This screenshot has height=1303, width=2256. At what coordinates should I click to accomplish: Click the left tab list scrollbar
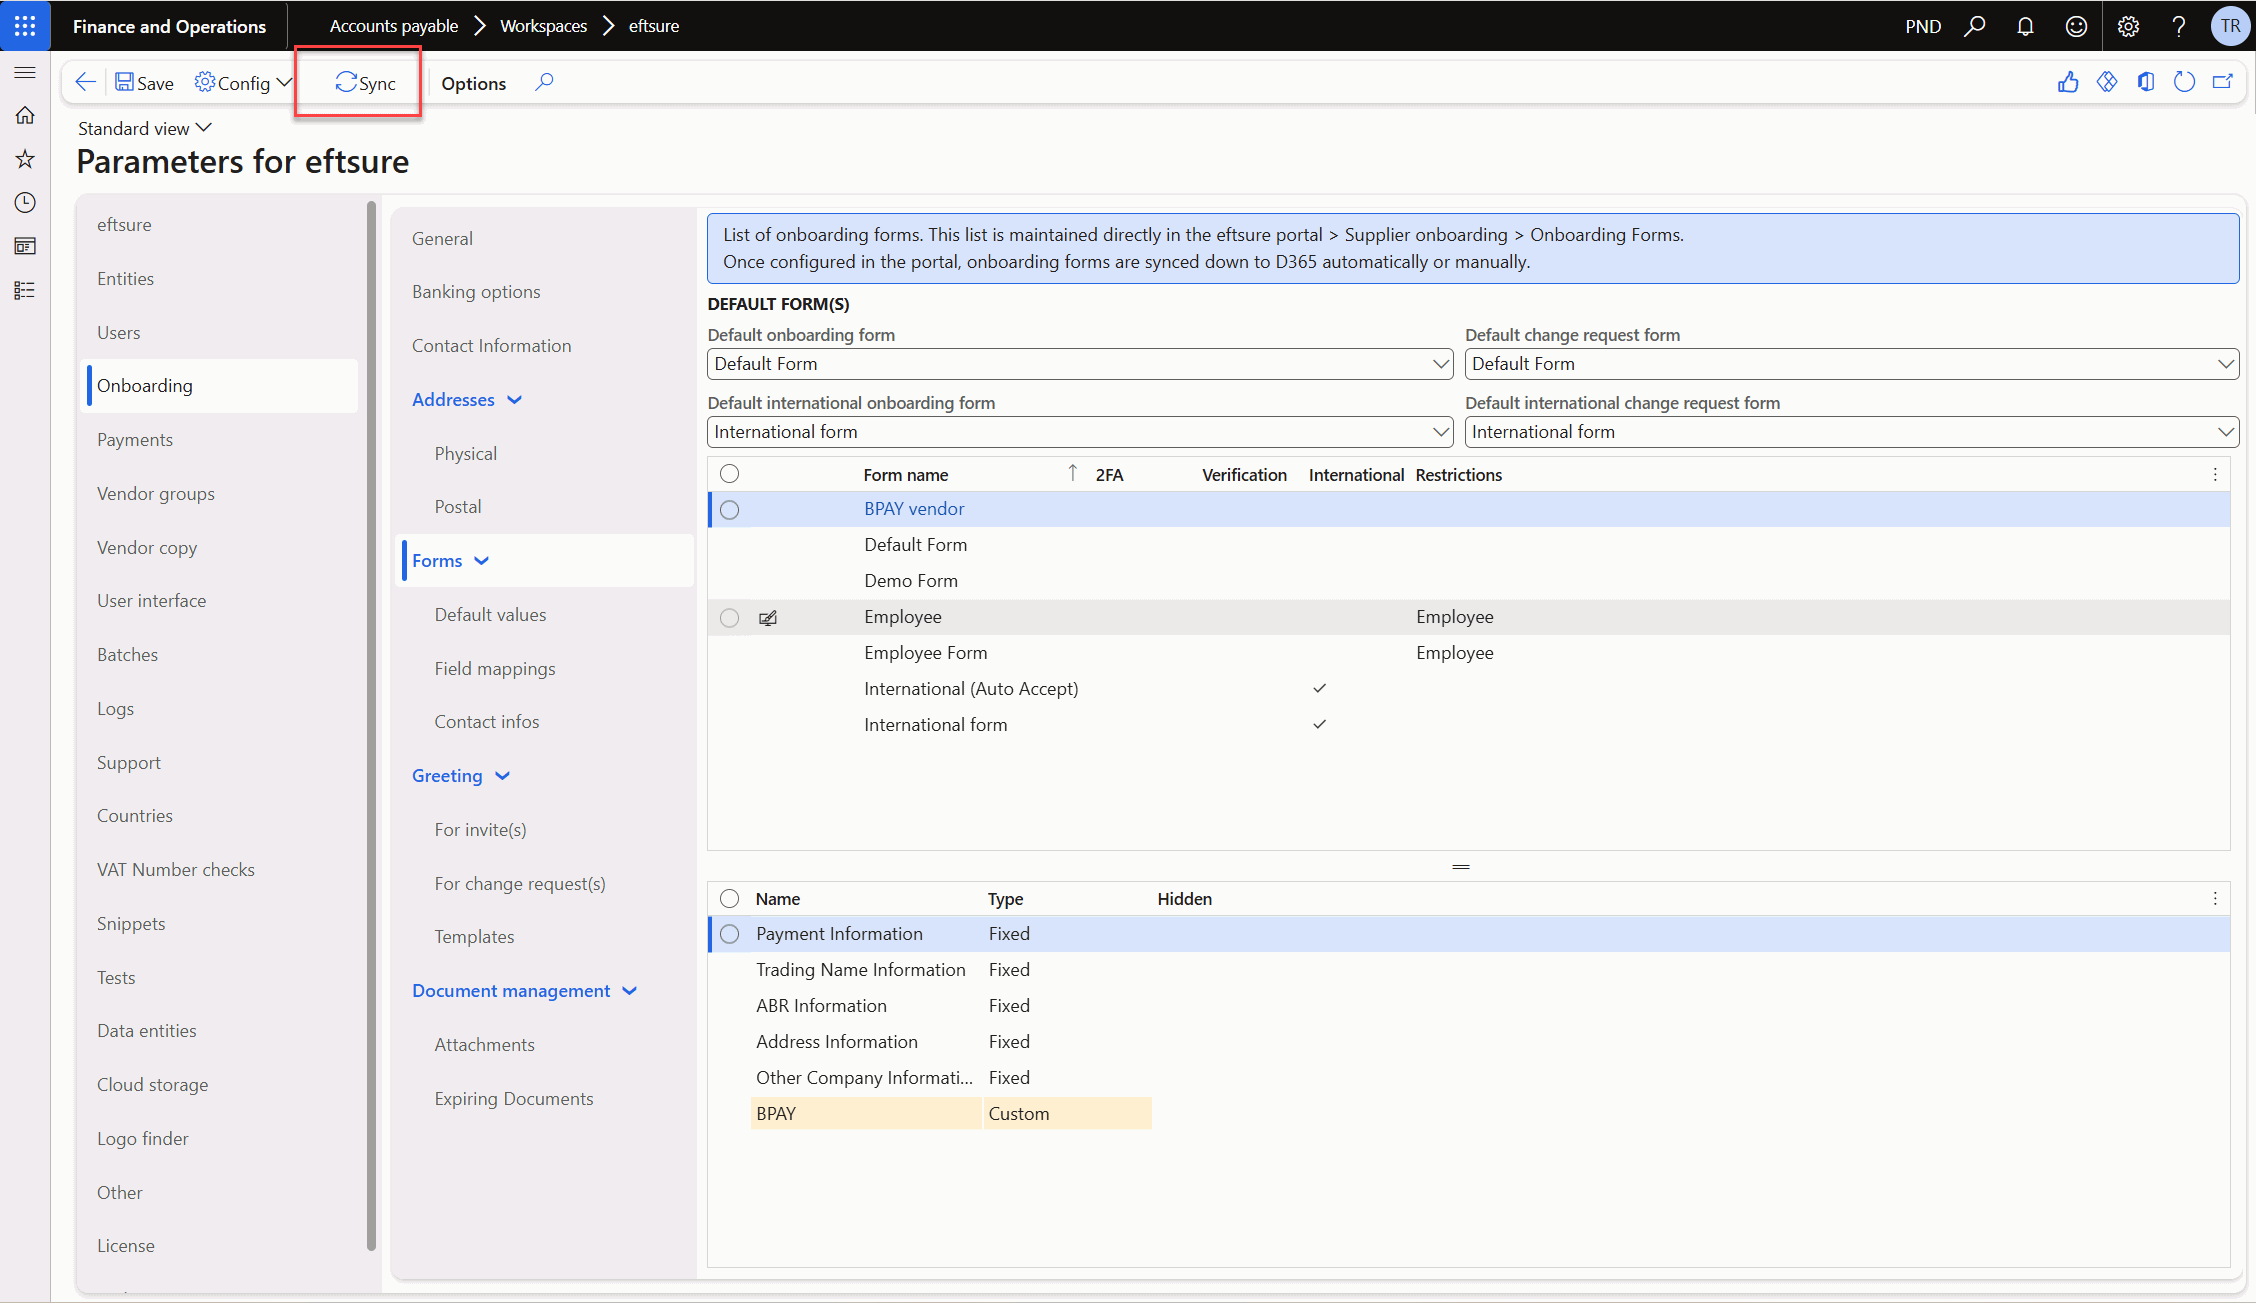pos(371,725)
